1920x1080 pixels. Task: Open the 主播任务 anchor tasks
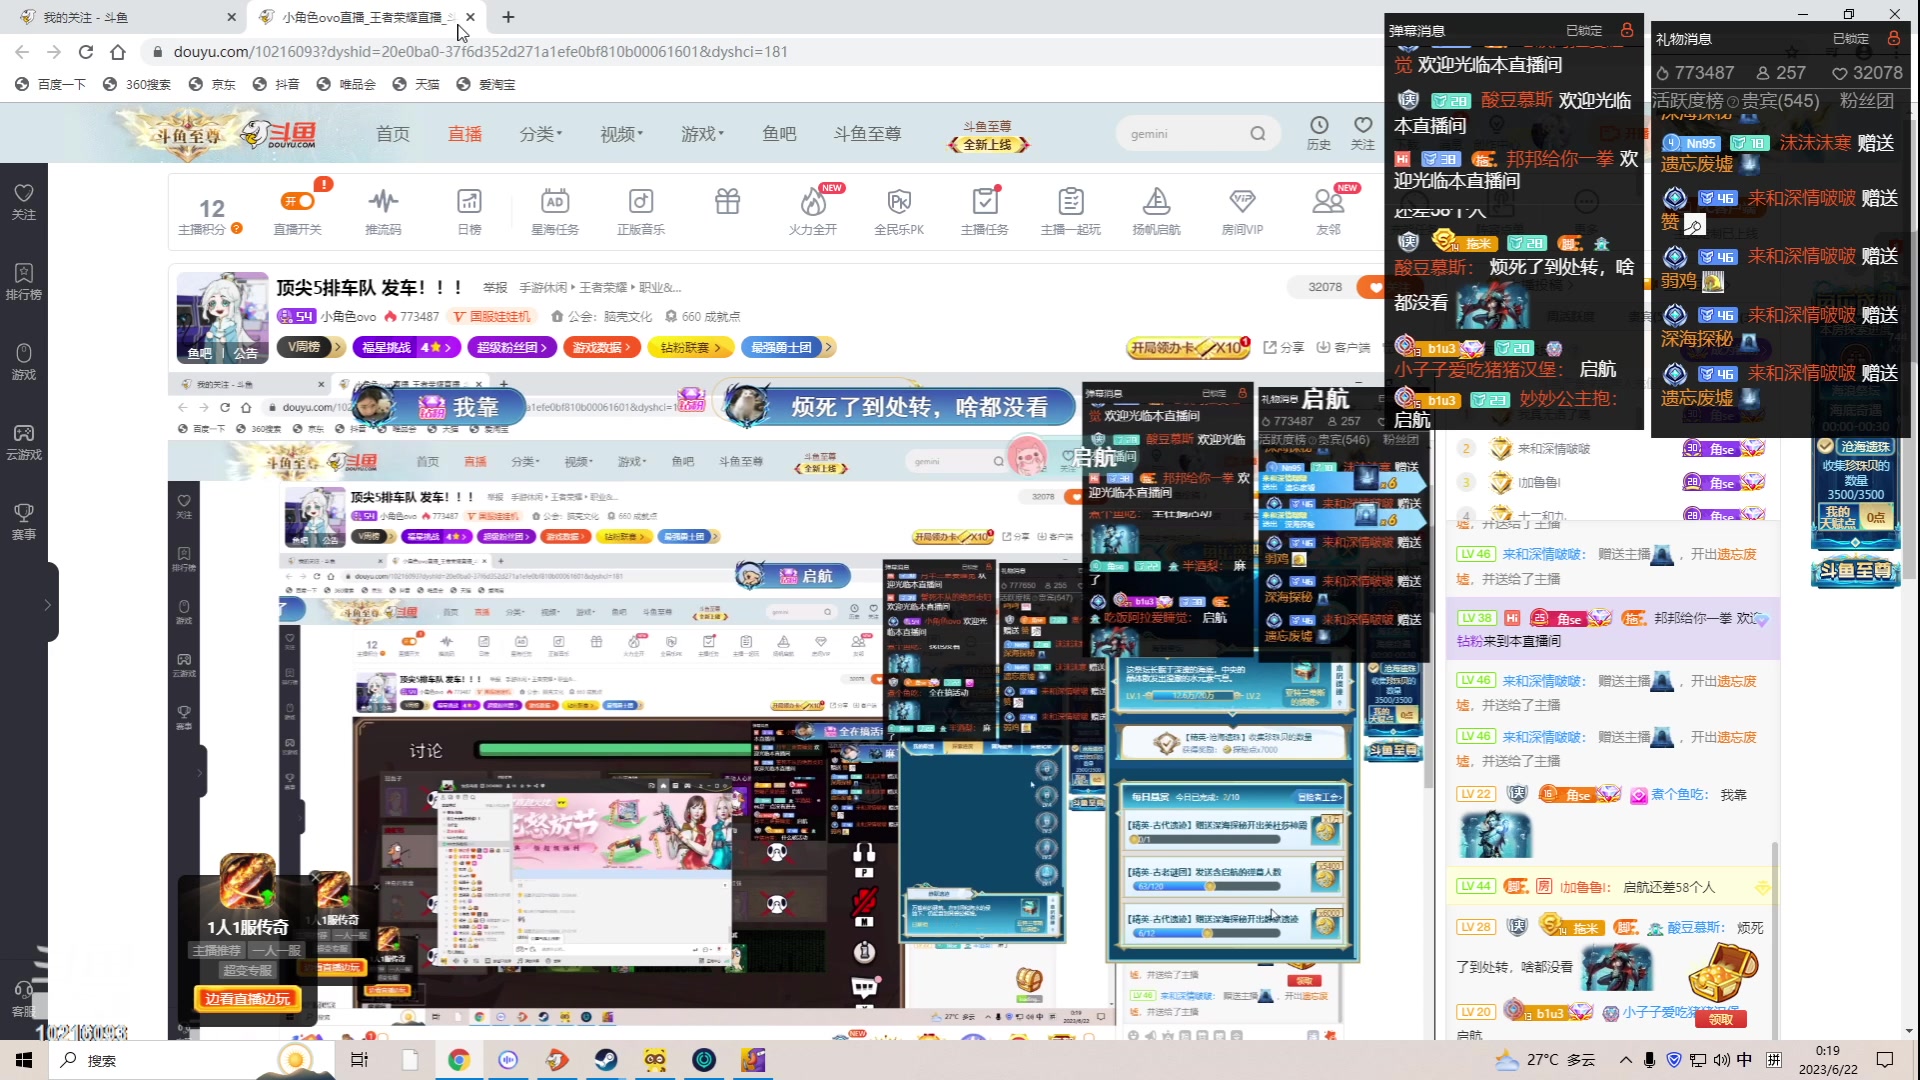(984, 210)
